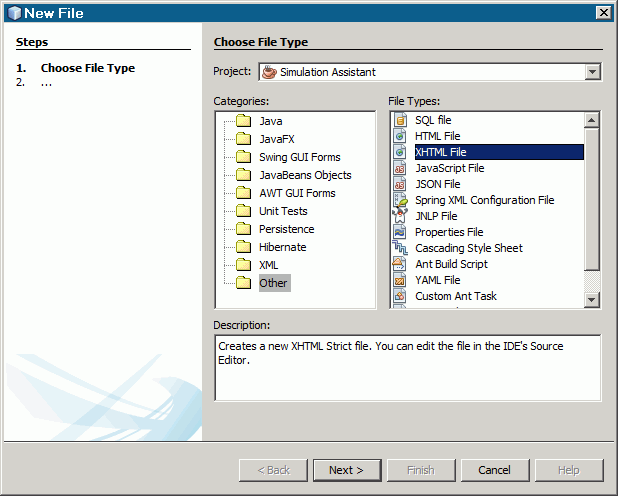Click the Unit Tests folder icon

point(244,211)
